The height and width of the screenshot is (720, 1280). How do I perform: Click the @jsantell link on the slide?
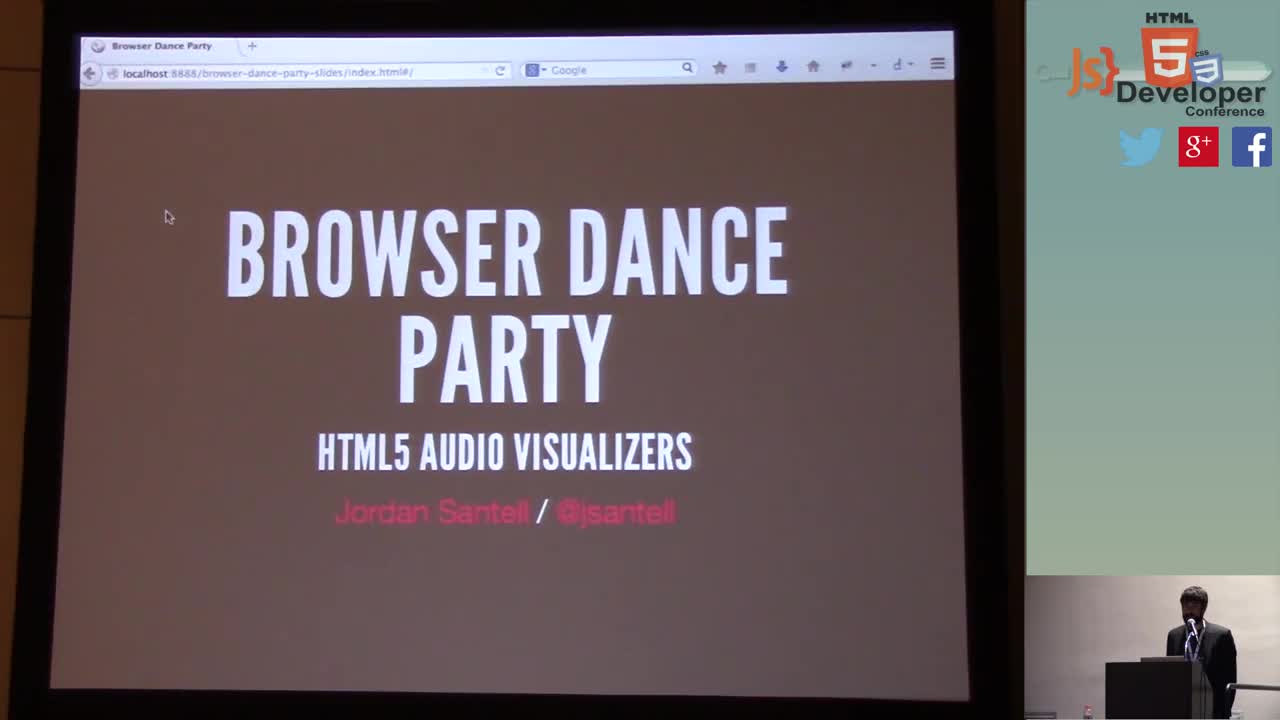[x=614, y=512]
